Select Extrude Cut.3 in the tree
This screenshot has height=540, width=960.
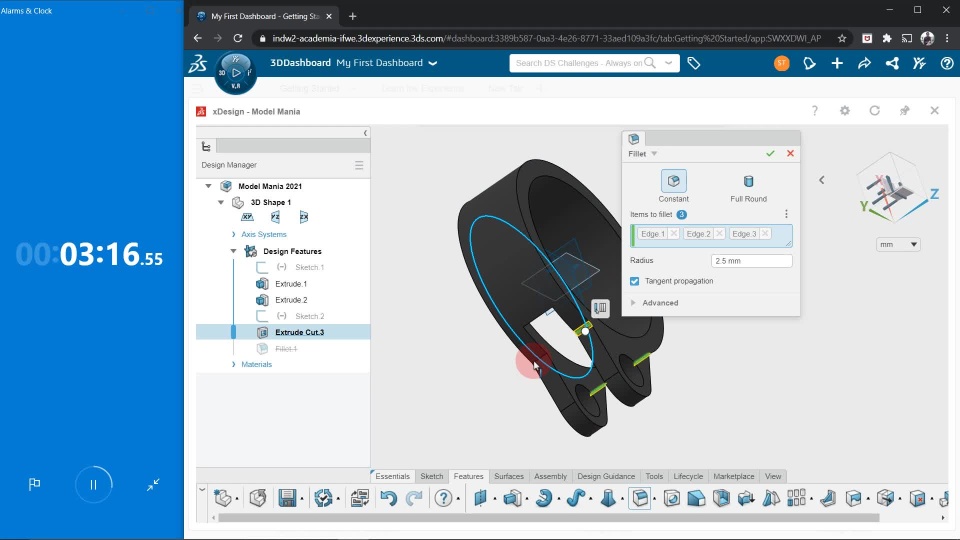(299, 332)
